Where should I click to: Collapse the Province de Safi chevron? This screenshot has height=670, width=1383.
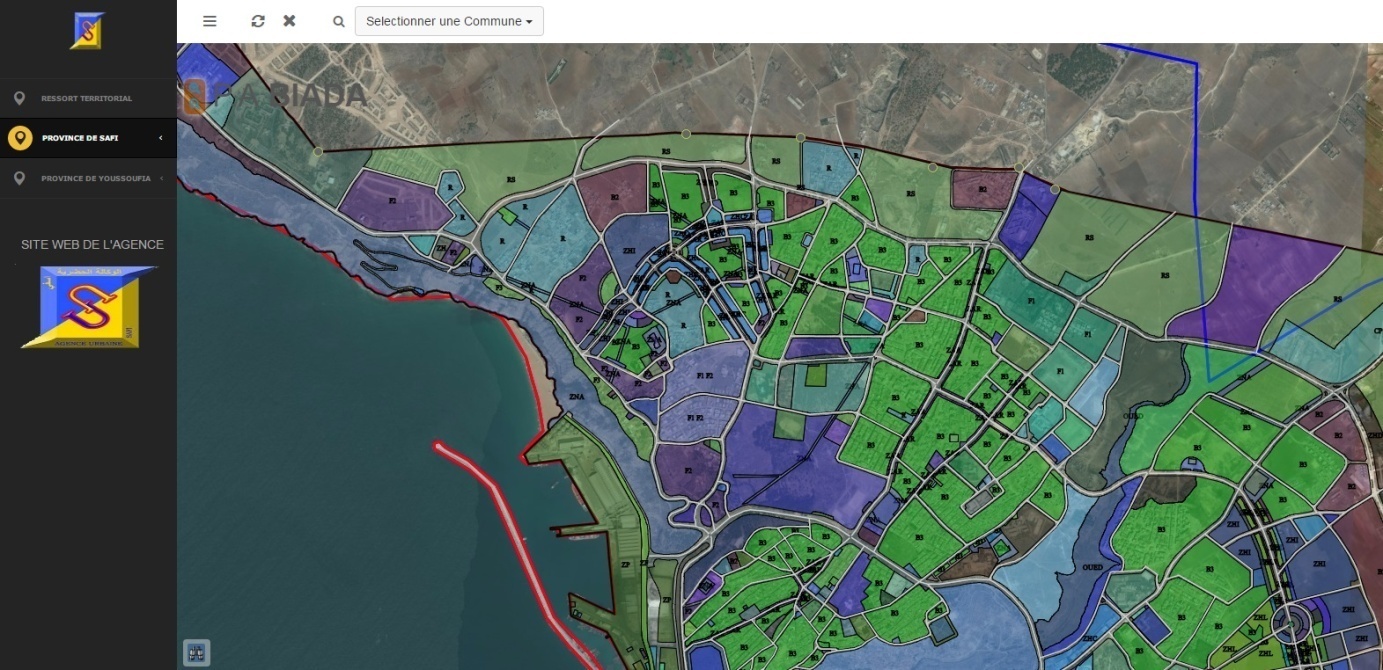coord(161,138)
